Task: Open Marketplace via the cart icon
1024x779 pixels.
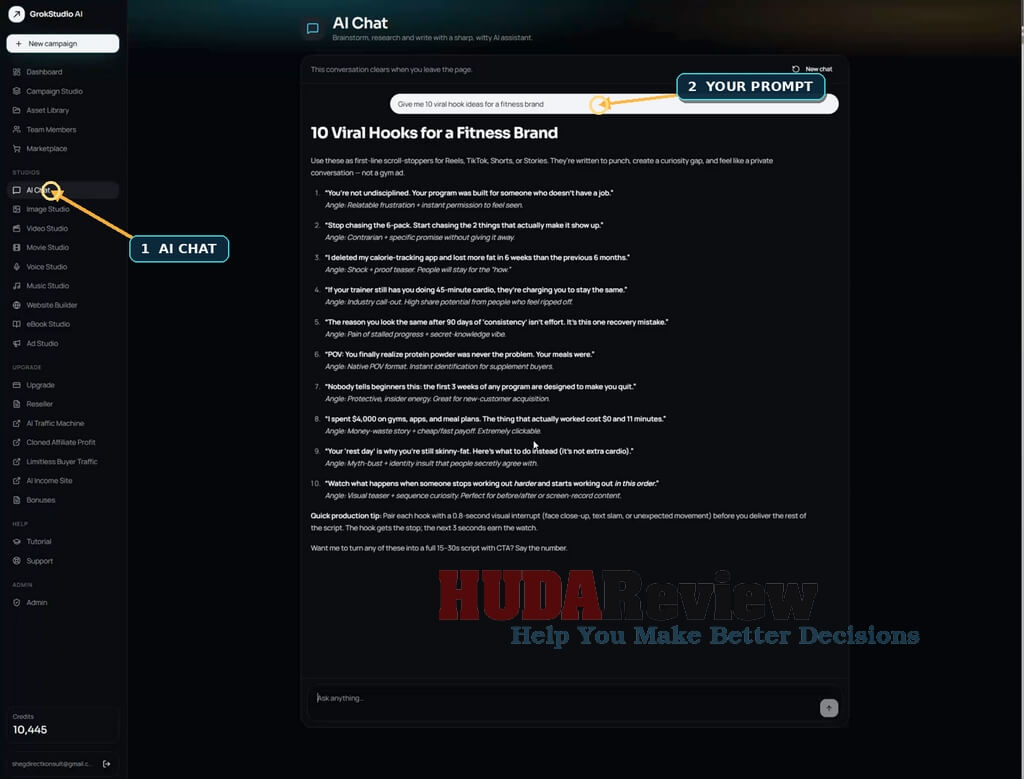Action: 16,149
